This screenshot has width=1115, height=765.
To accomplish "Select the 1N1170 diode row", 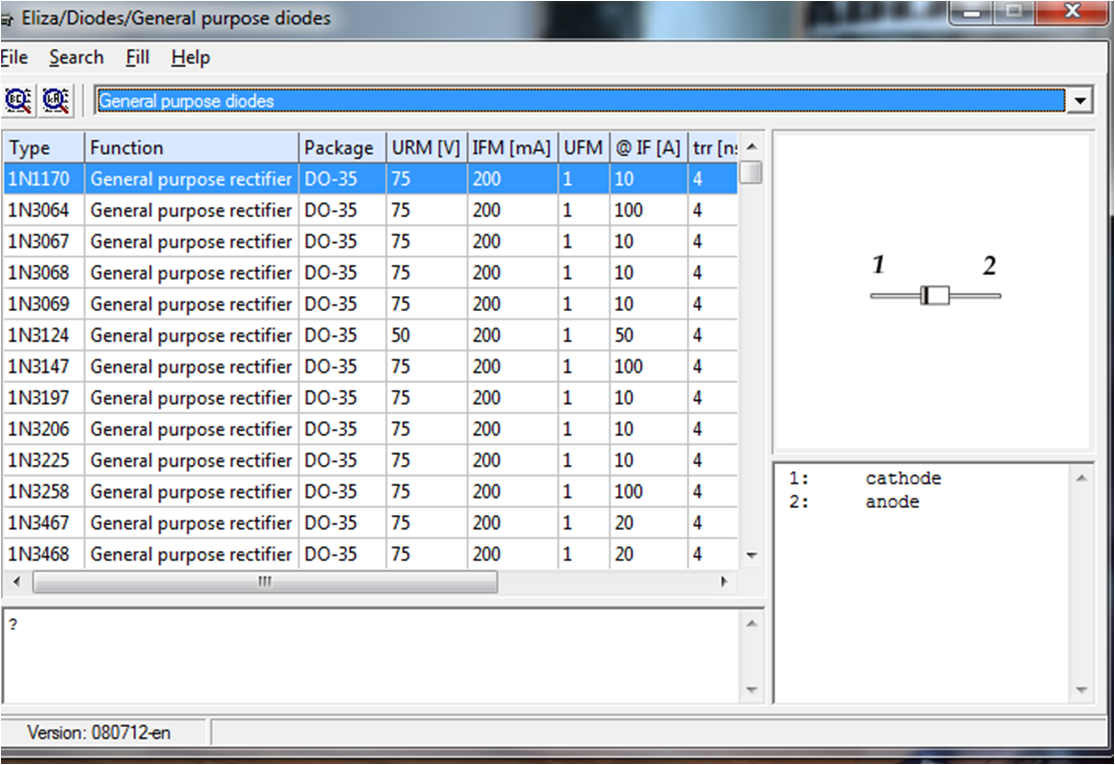I will (370, 179).
